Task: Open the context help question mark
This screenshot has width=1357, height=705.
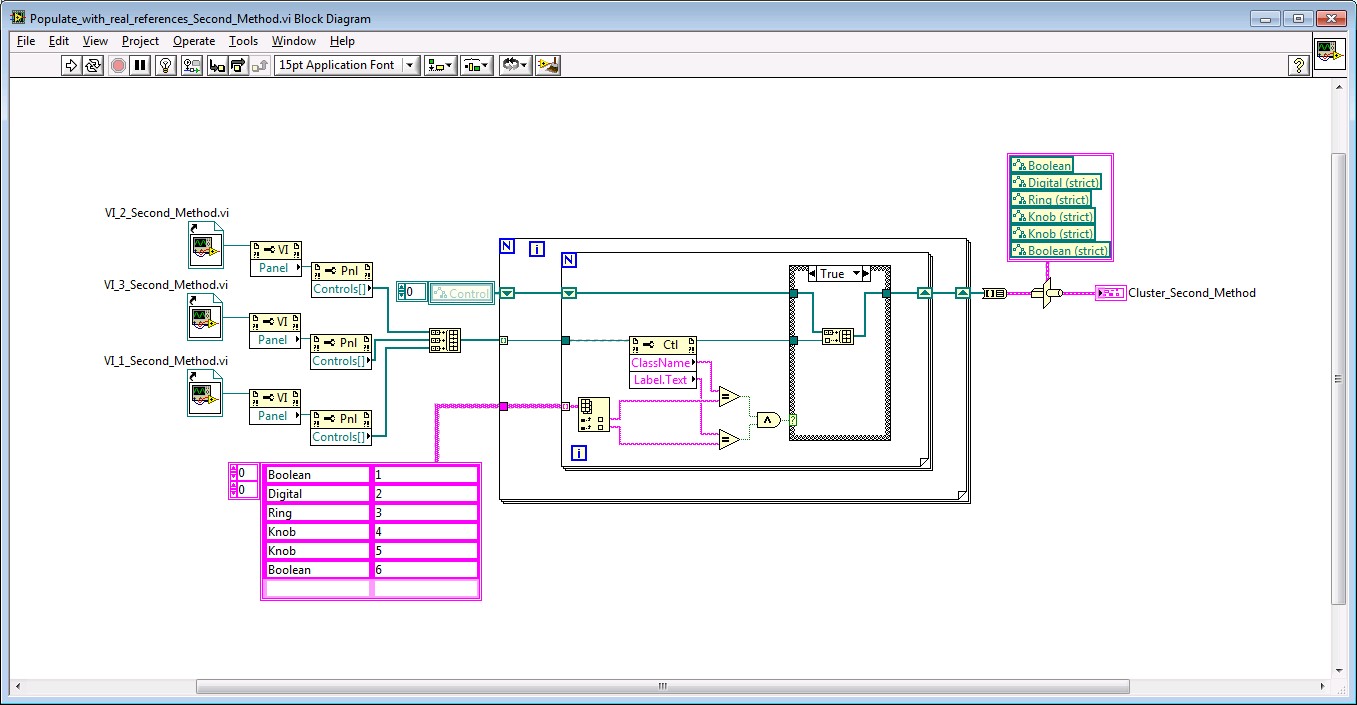Action: [1299, 65]
